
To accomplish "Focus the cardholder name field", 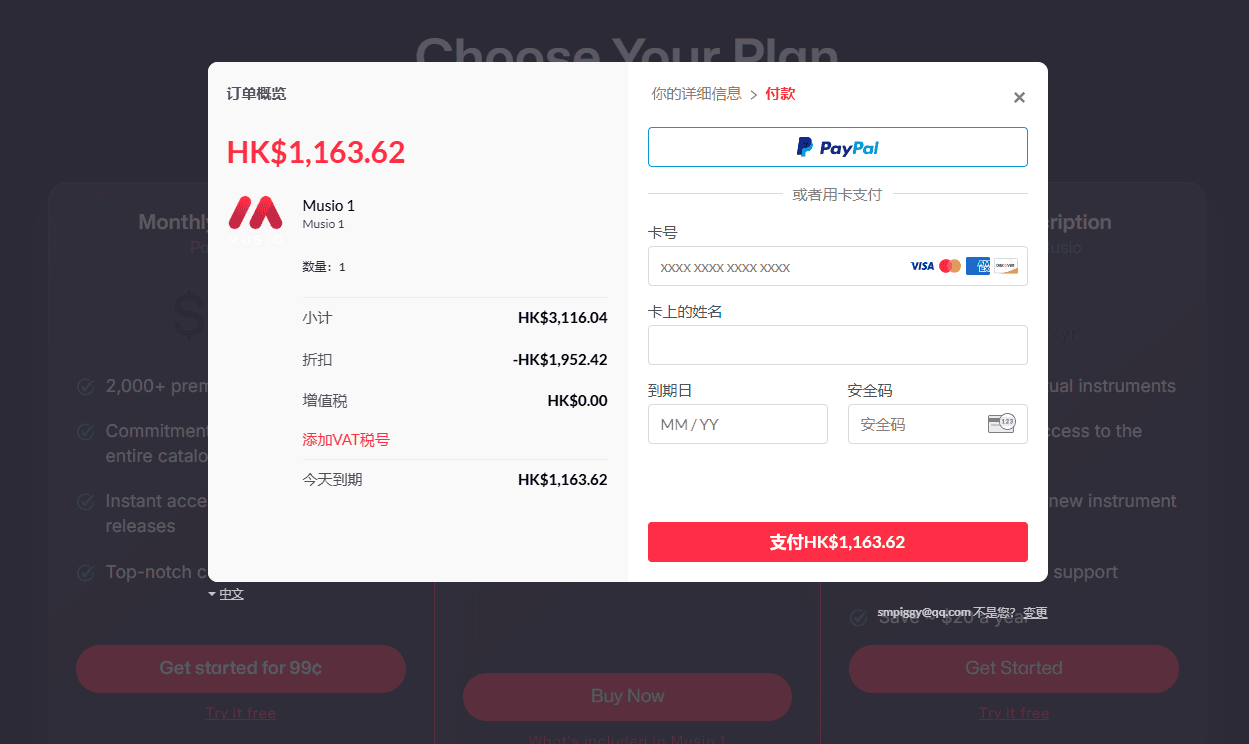I will (x=838, y=345).
